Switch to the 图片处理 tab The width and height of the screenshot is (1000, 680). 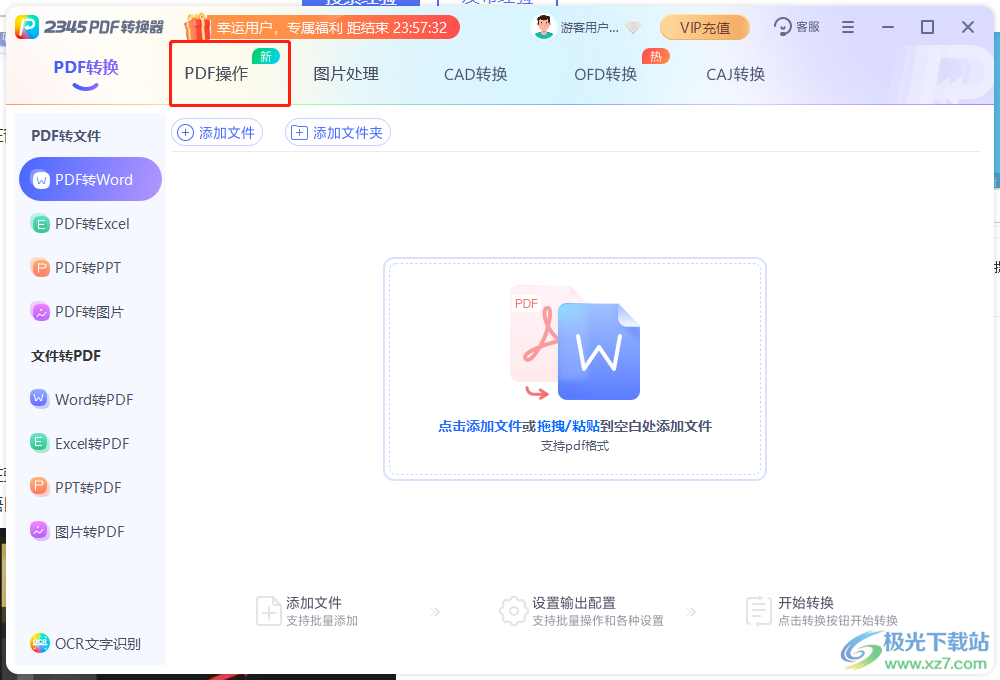pyautogui.click(x=346, y=74)
